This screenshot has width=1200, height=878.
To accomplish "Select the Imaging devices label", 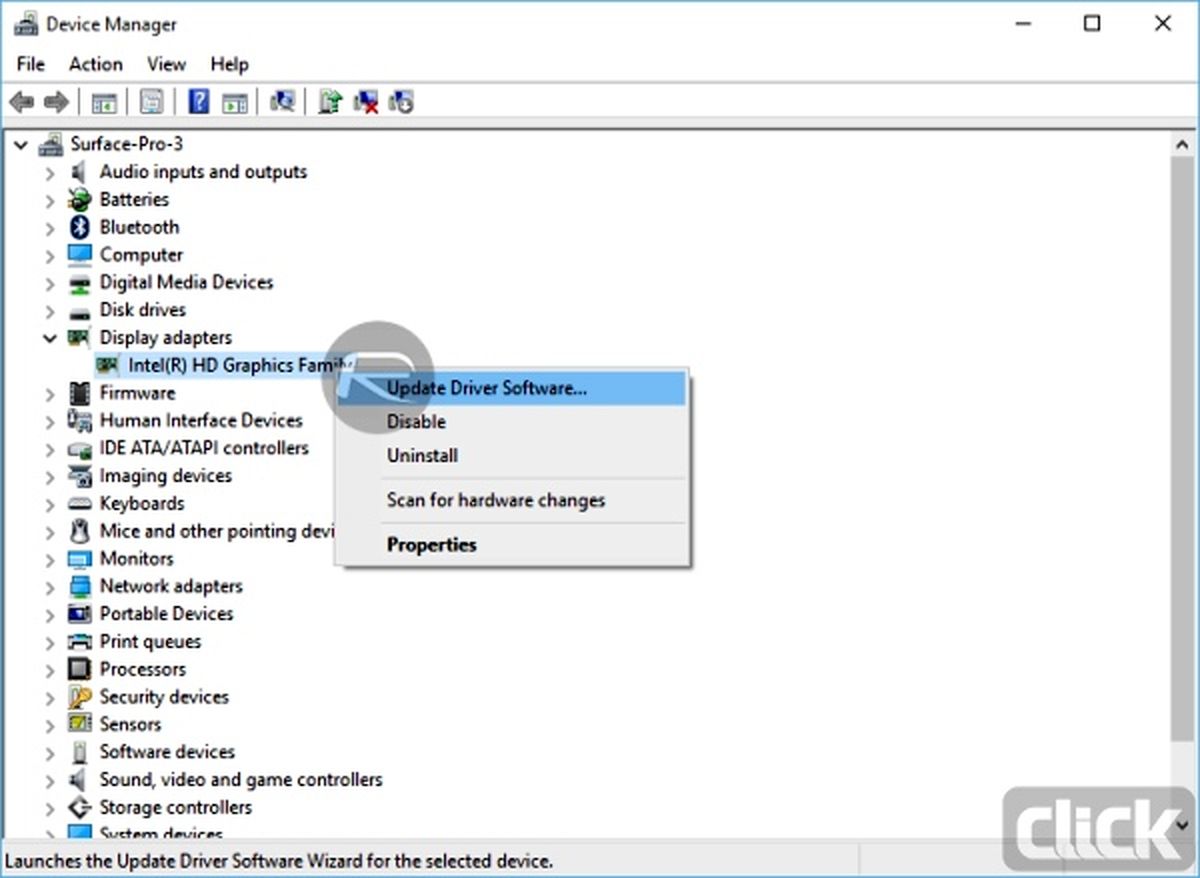I will tap(165, 476).
